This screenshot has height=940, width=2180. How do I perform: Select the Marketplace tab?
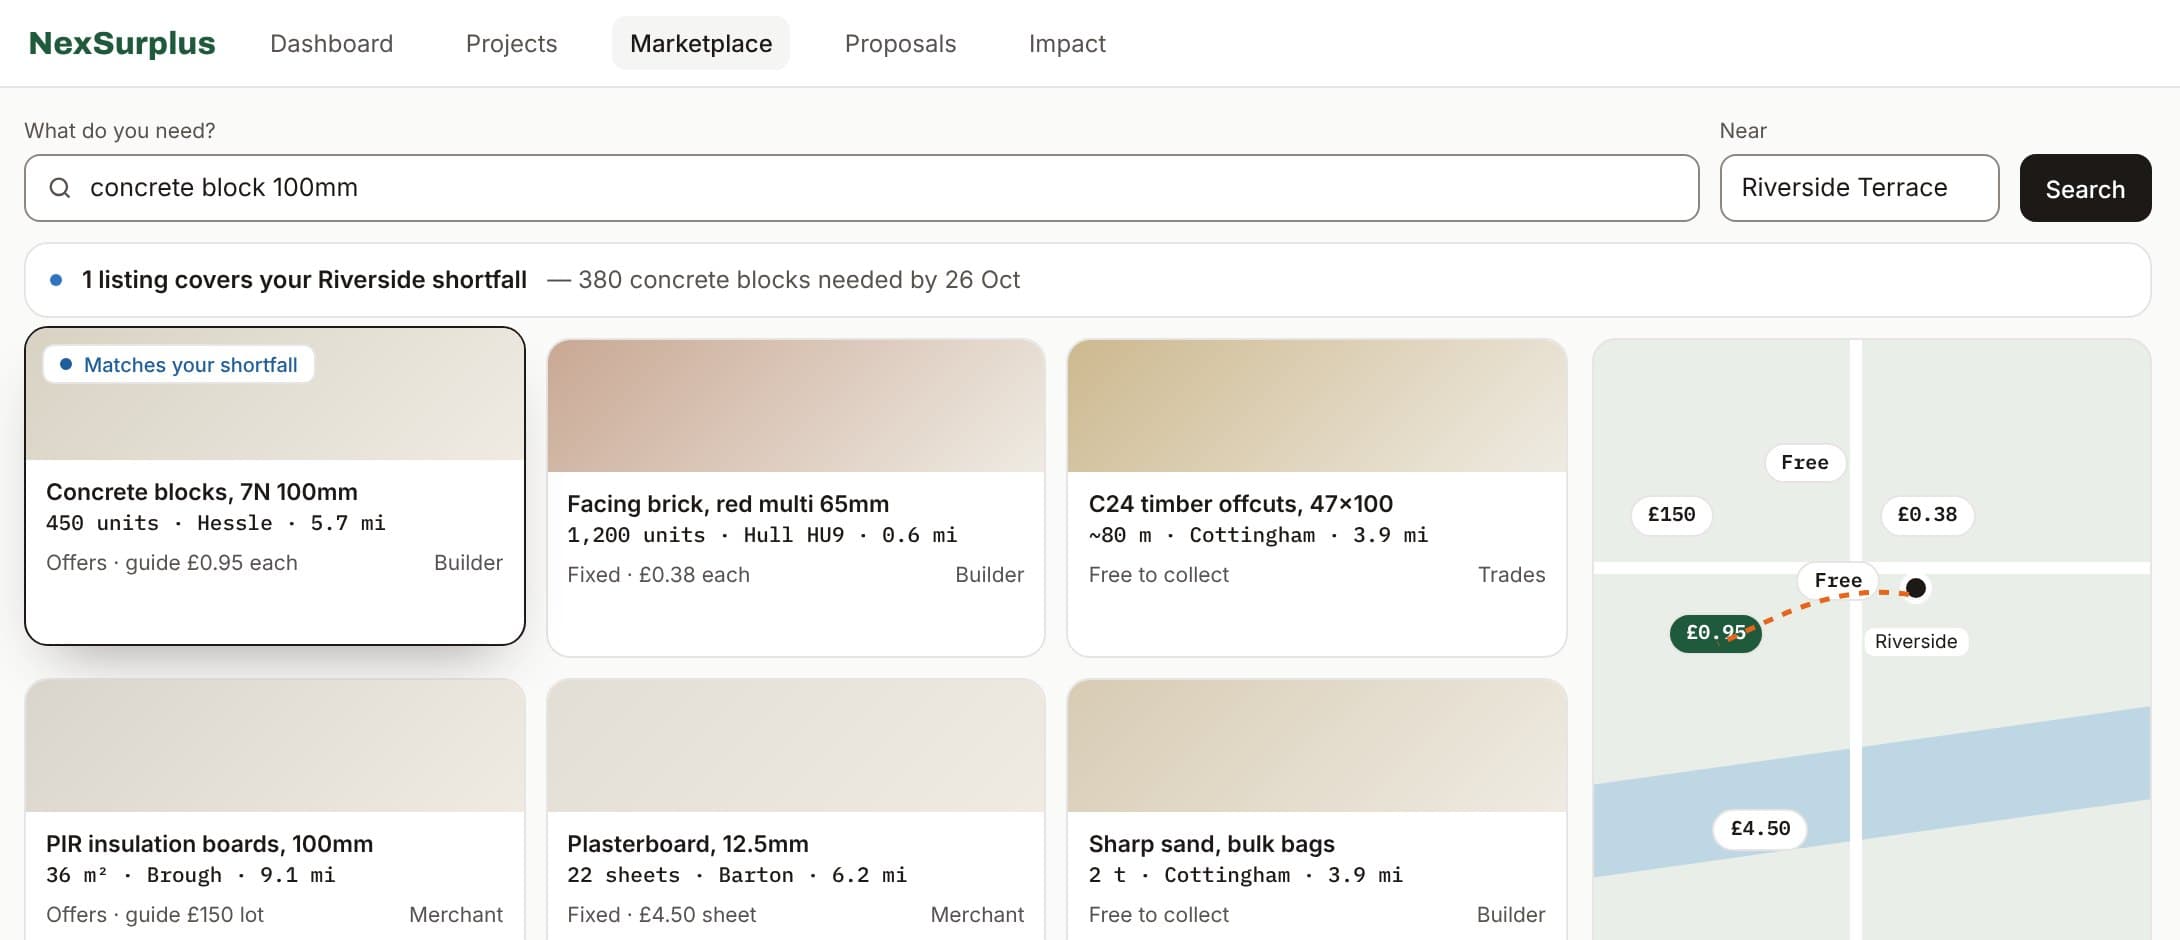pyautogui.click(x=701, y=43)
